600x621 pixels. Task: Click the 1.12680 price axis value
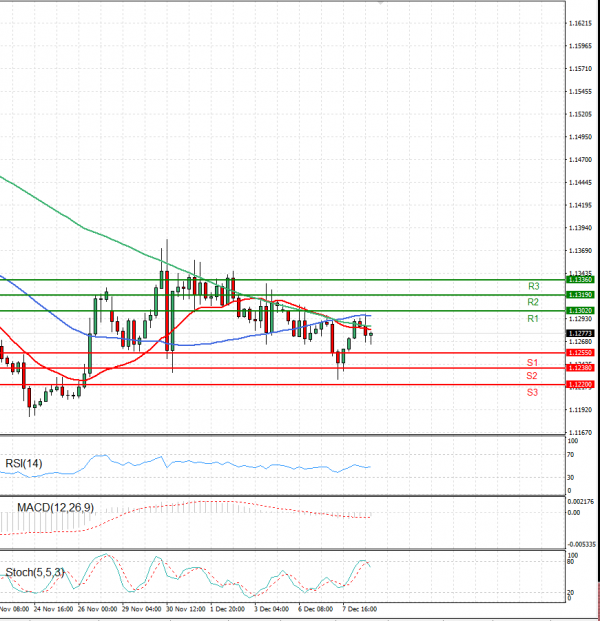click(x=580, y=342)
